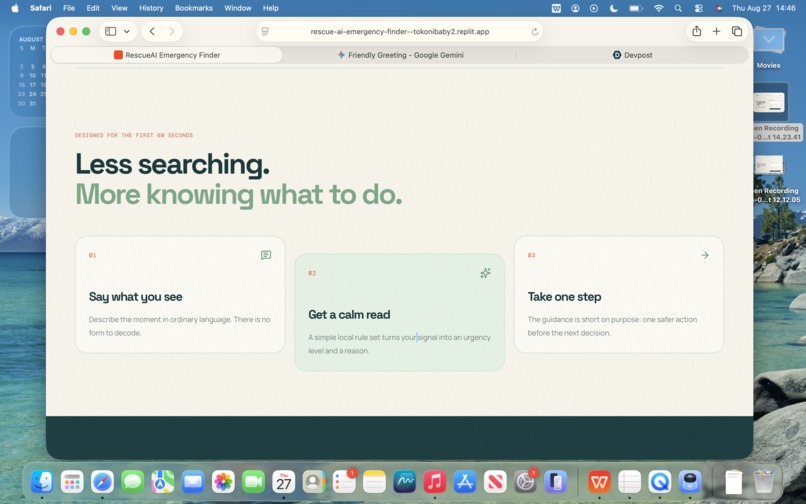
Task: Open FaceTime from the Dock
Action: (x=253, y=482)
